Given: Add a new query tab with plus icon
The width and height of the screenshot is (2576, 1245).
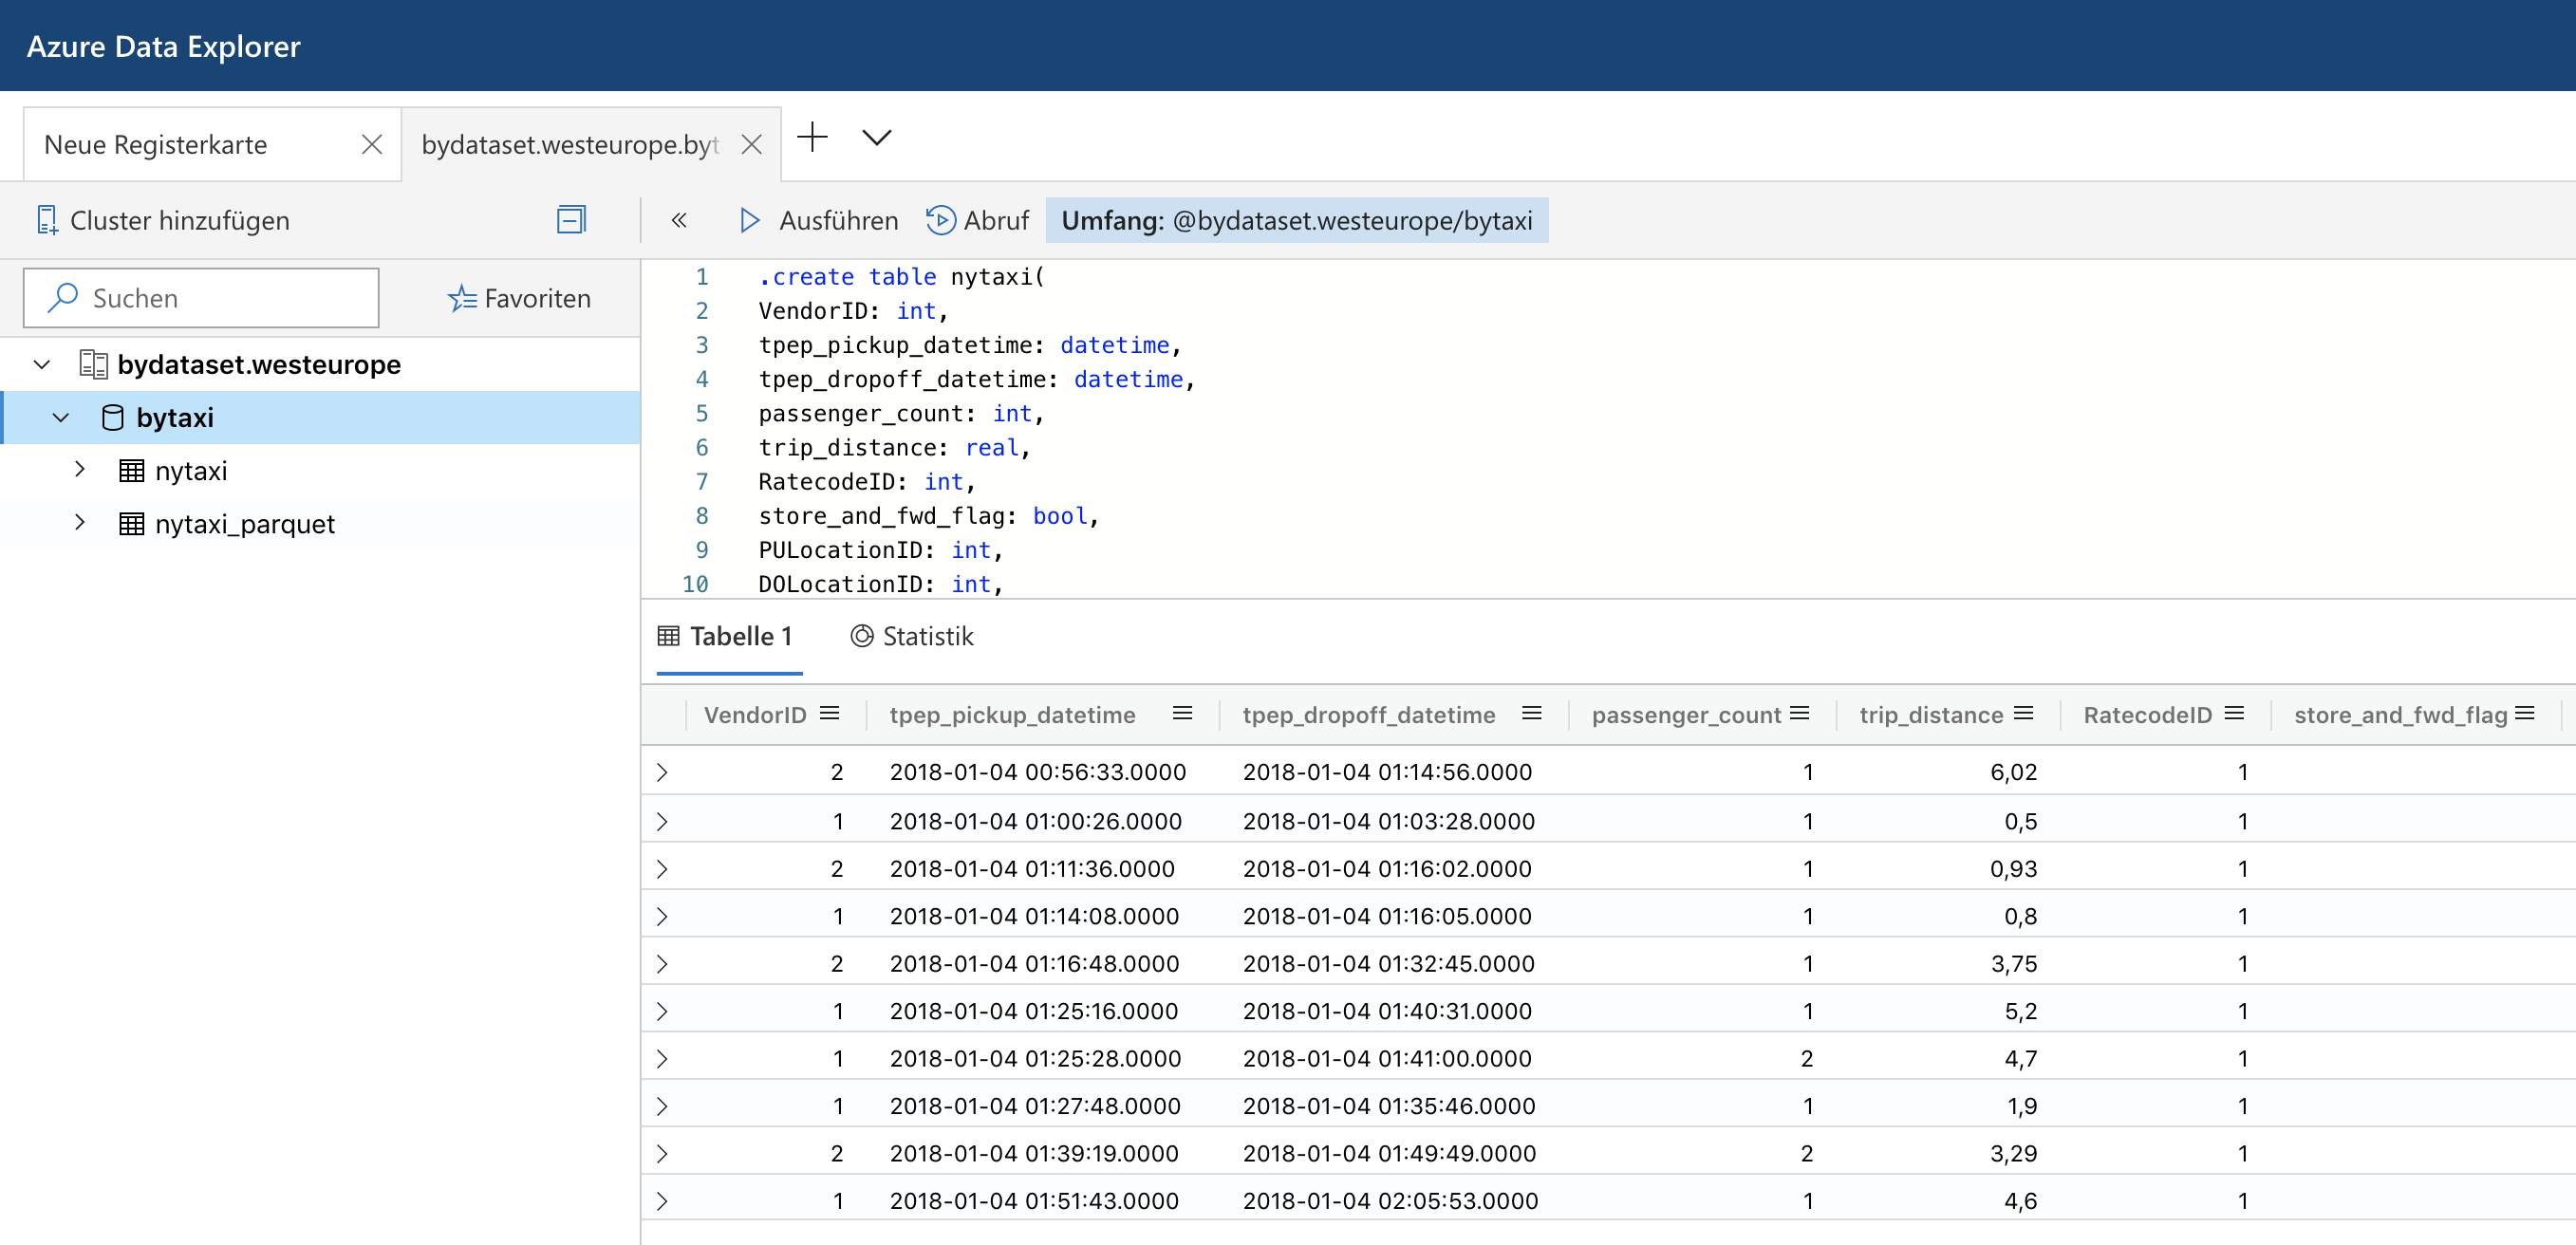Looking at the screenshot, I should point(812,137).
